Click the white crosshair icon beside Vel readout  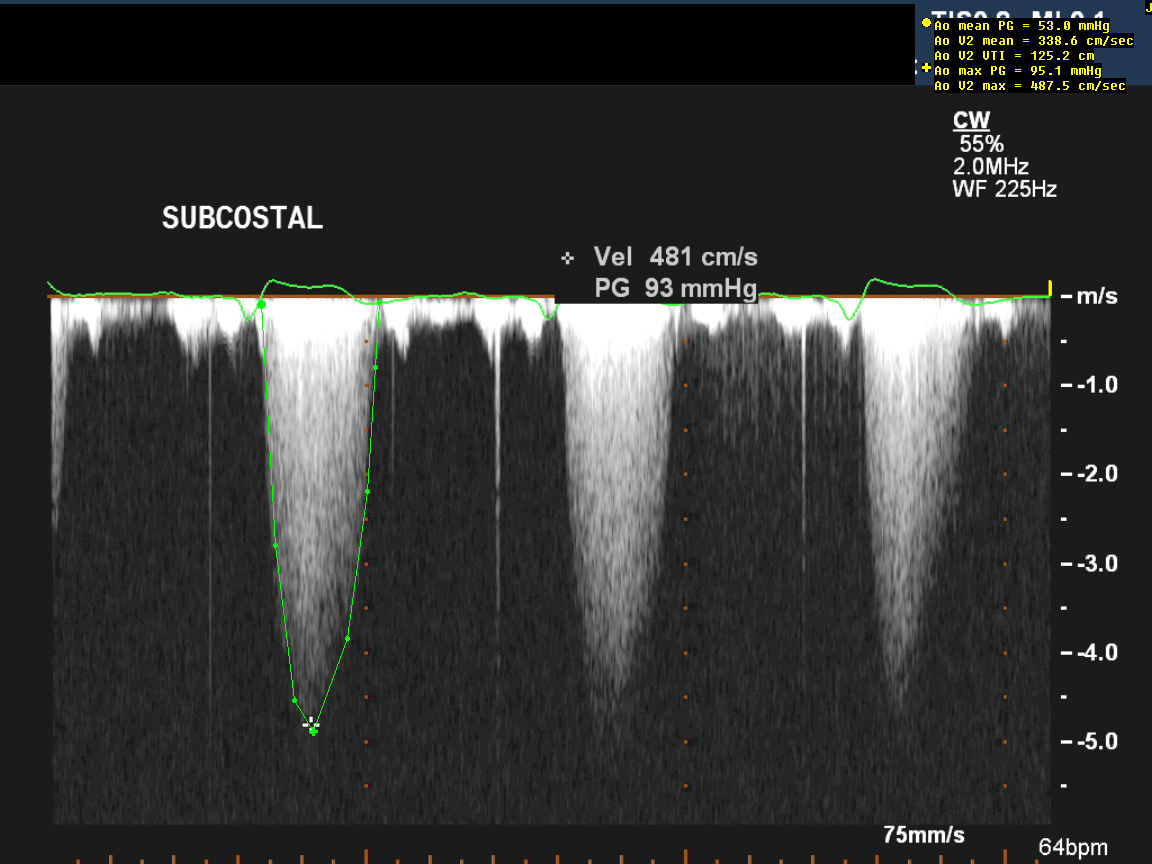pyautogui.click(x=568, y=258)
